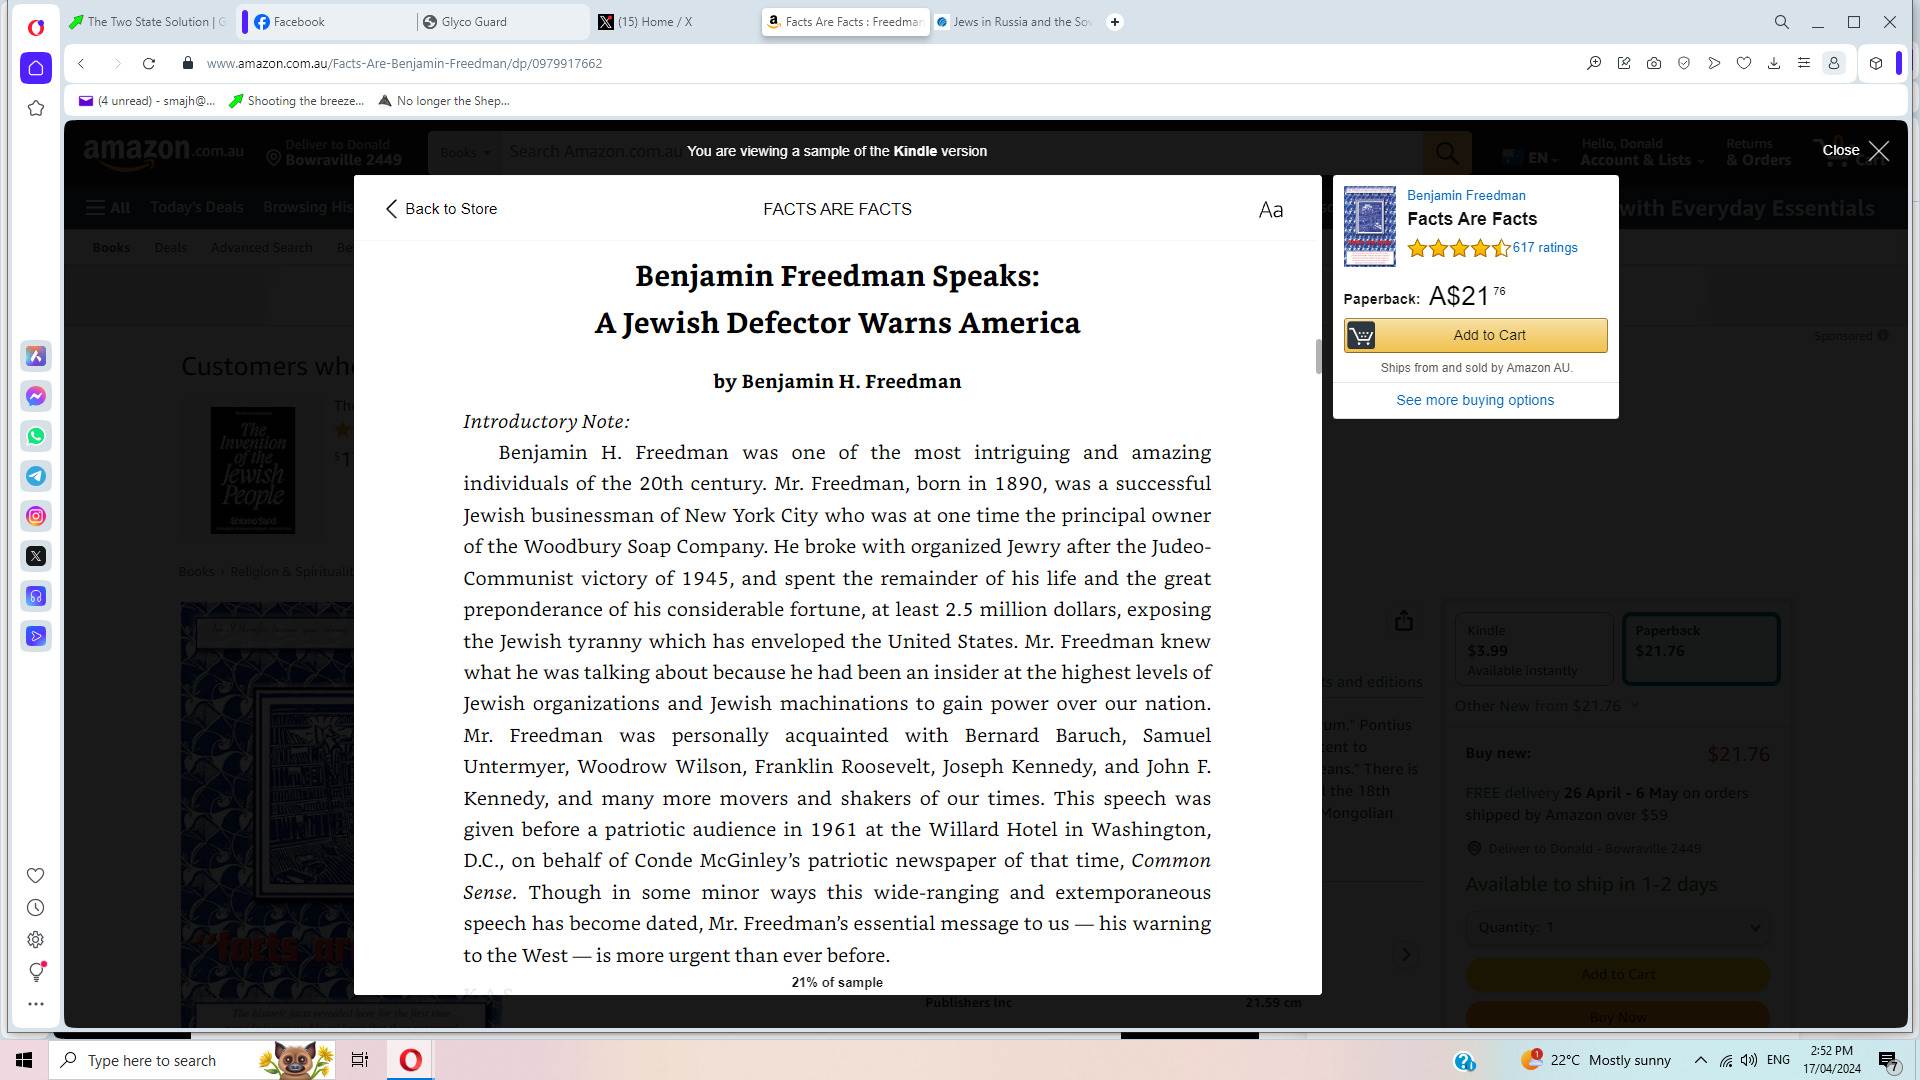The width and height of the screenshot is (1920, 1080).
Task: Click the reload page icon
Action: [149, 63]
